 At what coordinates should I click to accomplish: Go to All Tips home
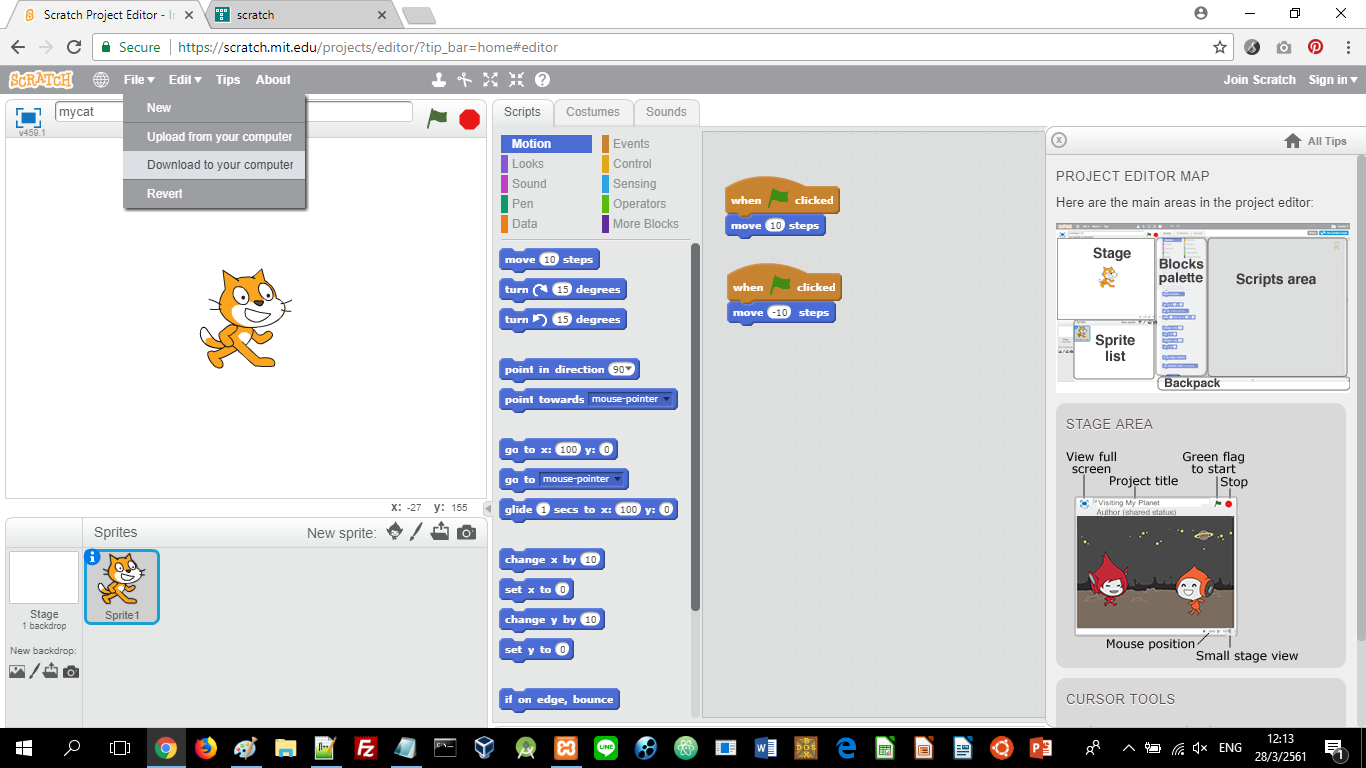coord(1315,141)
